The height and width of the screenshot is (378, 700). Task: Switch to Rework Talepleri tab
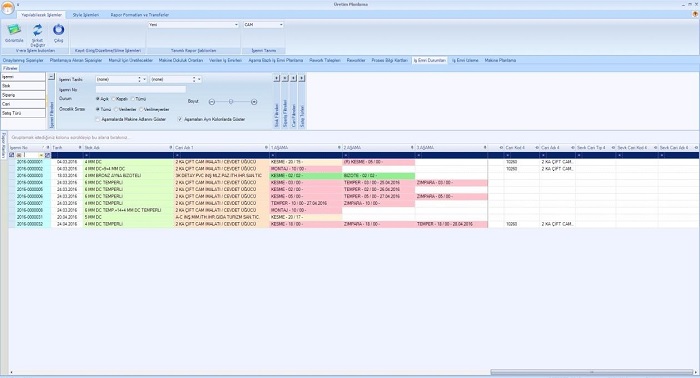pyautogui.click(x=325, y=60)
